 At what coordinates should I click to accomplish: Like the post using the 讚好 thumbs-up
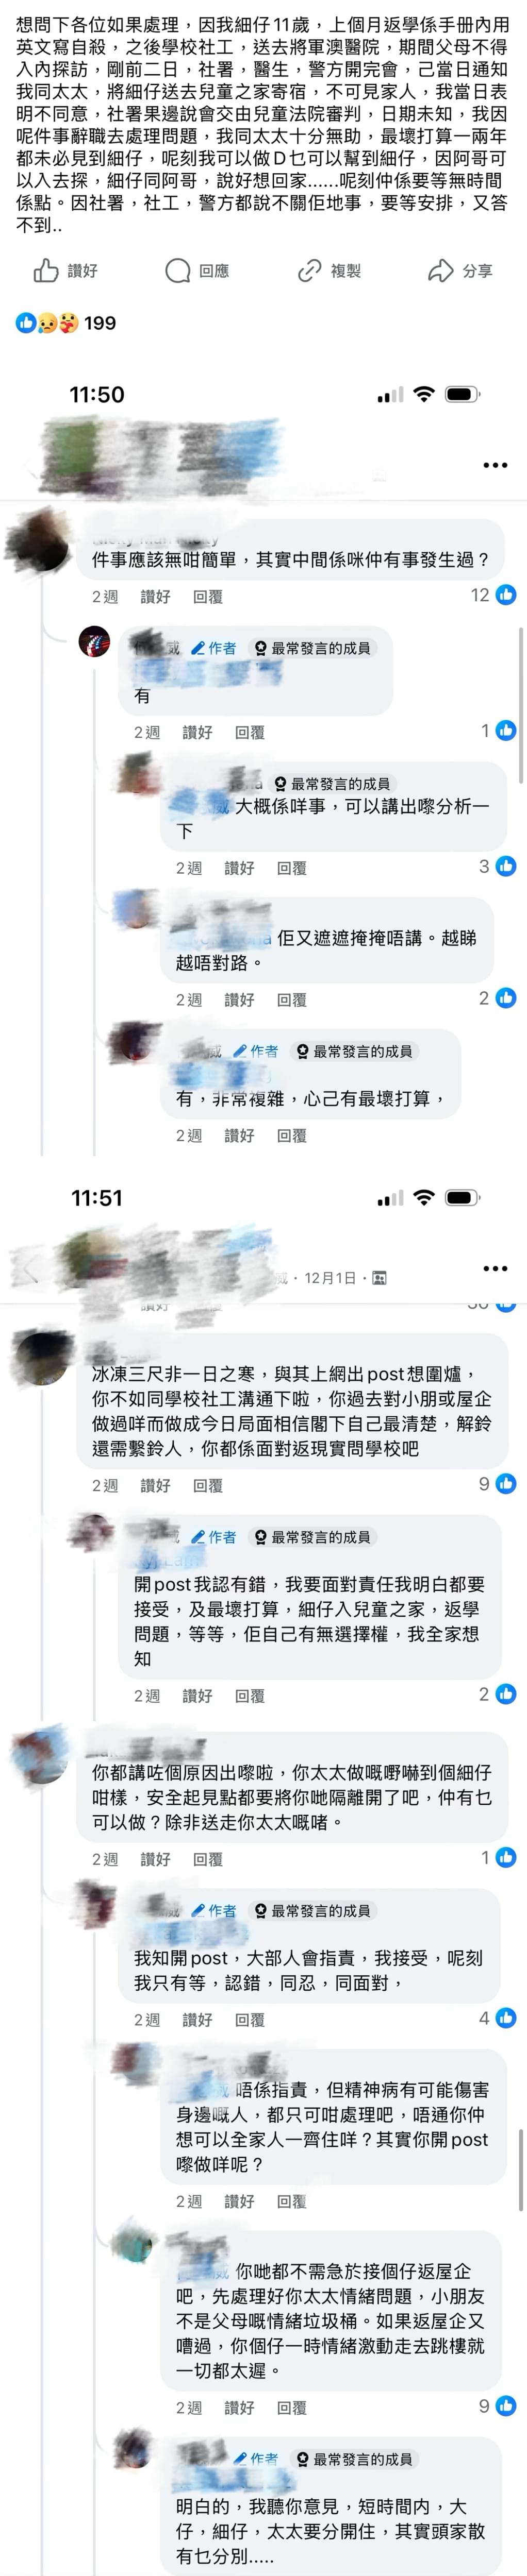[x=65, y=270]
